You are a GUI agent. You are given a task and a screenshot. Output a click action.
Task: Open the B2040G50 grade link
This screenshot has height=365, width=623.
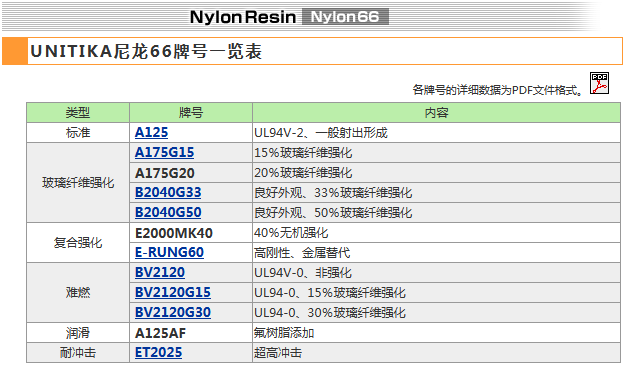tap(168, 212)
